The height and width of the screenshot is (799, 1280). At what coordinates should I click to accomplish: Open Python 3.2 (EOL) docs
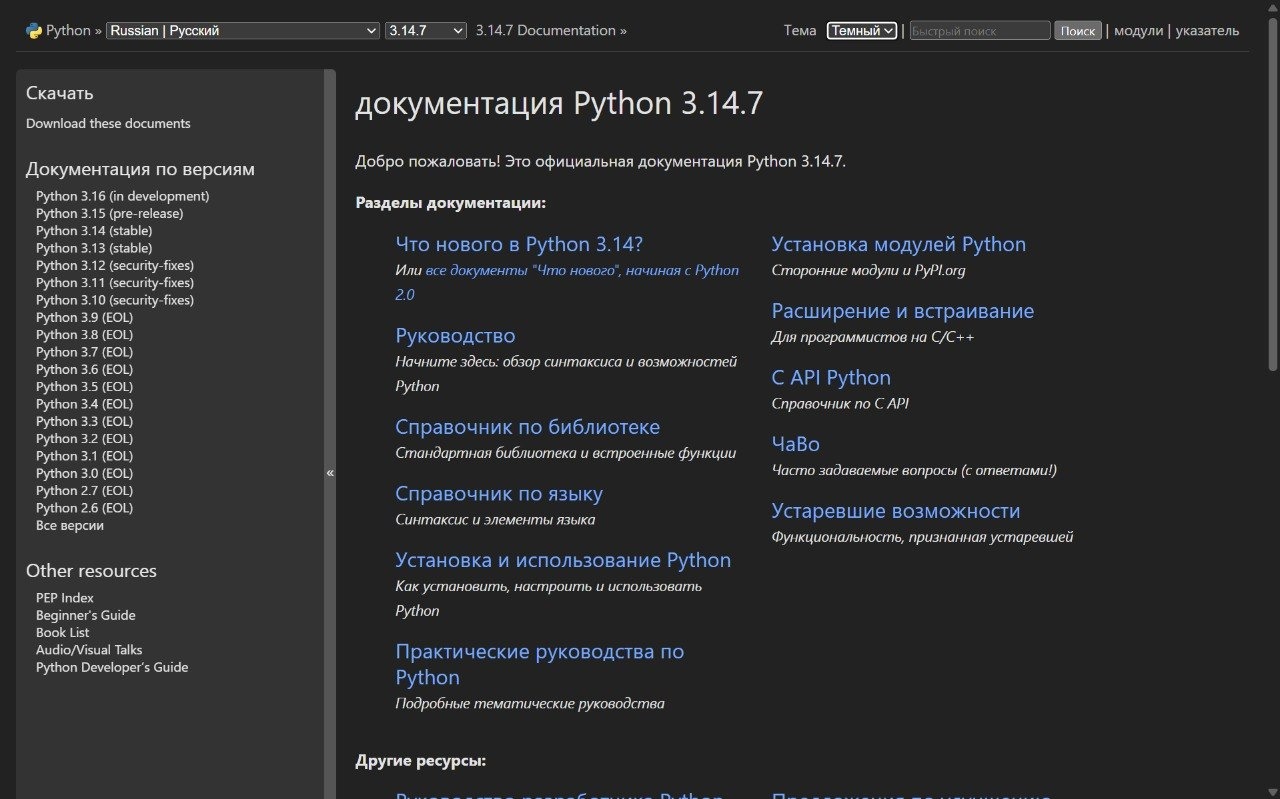tap(84, 439)
